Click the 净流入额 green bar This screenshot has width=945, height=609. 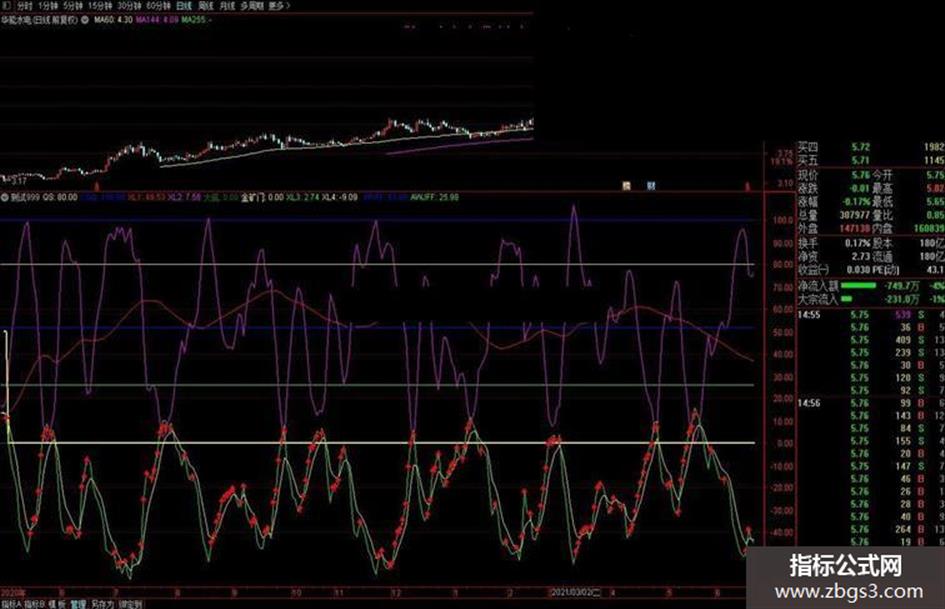point(858,285)
